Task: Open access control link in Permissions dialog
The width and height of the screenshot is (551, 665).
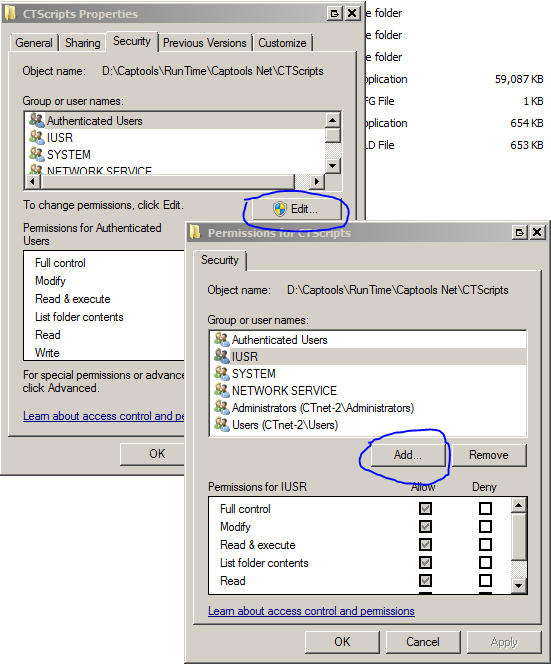Action: pos(311,611)
